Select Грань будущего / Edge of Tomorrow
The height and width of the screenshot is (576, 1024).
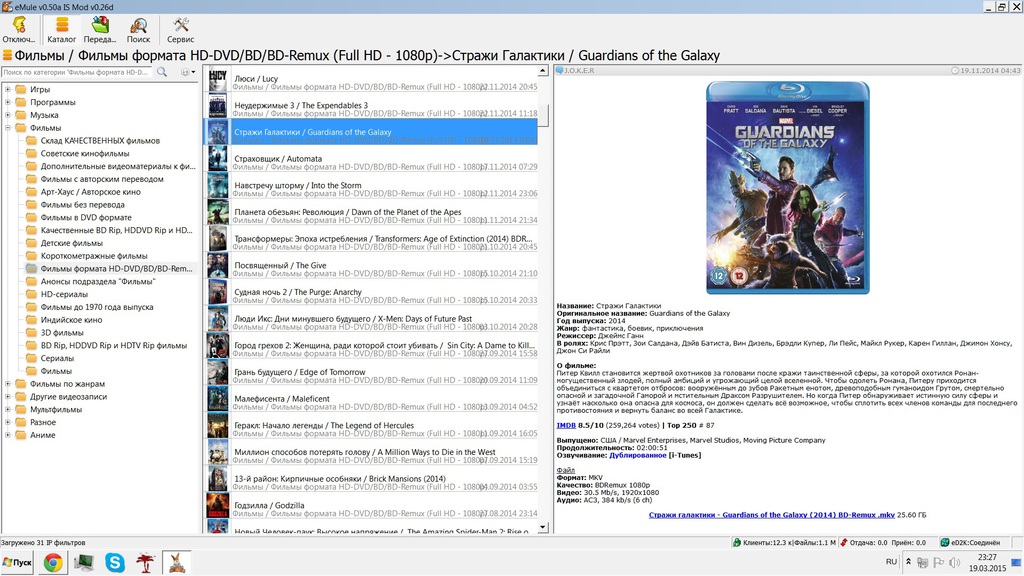click(x=372, y=373)
